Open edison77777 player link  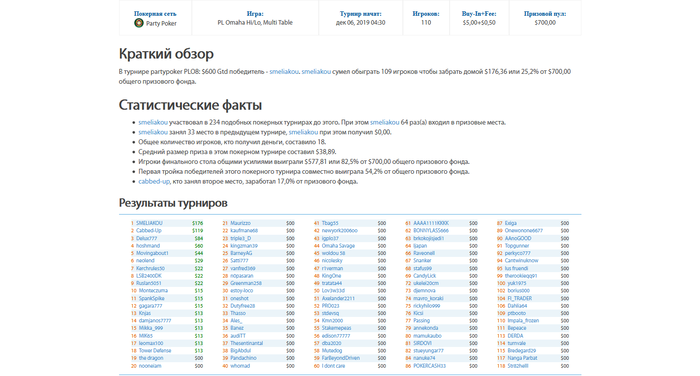coord(336,336)
